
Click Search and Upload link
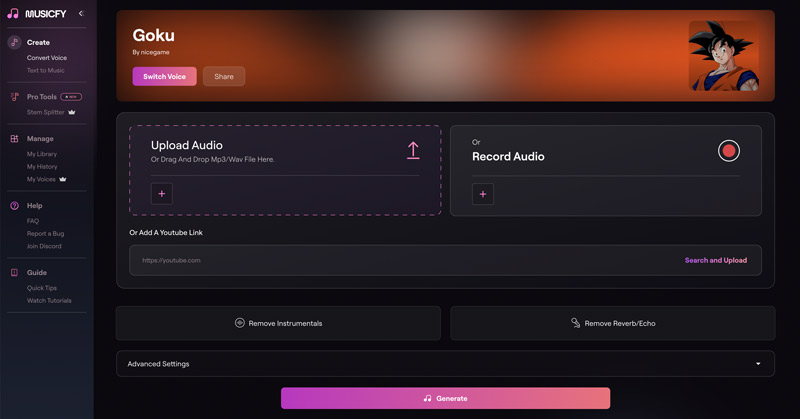click(x=716, y=260)
